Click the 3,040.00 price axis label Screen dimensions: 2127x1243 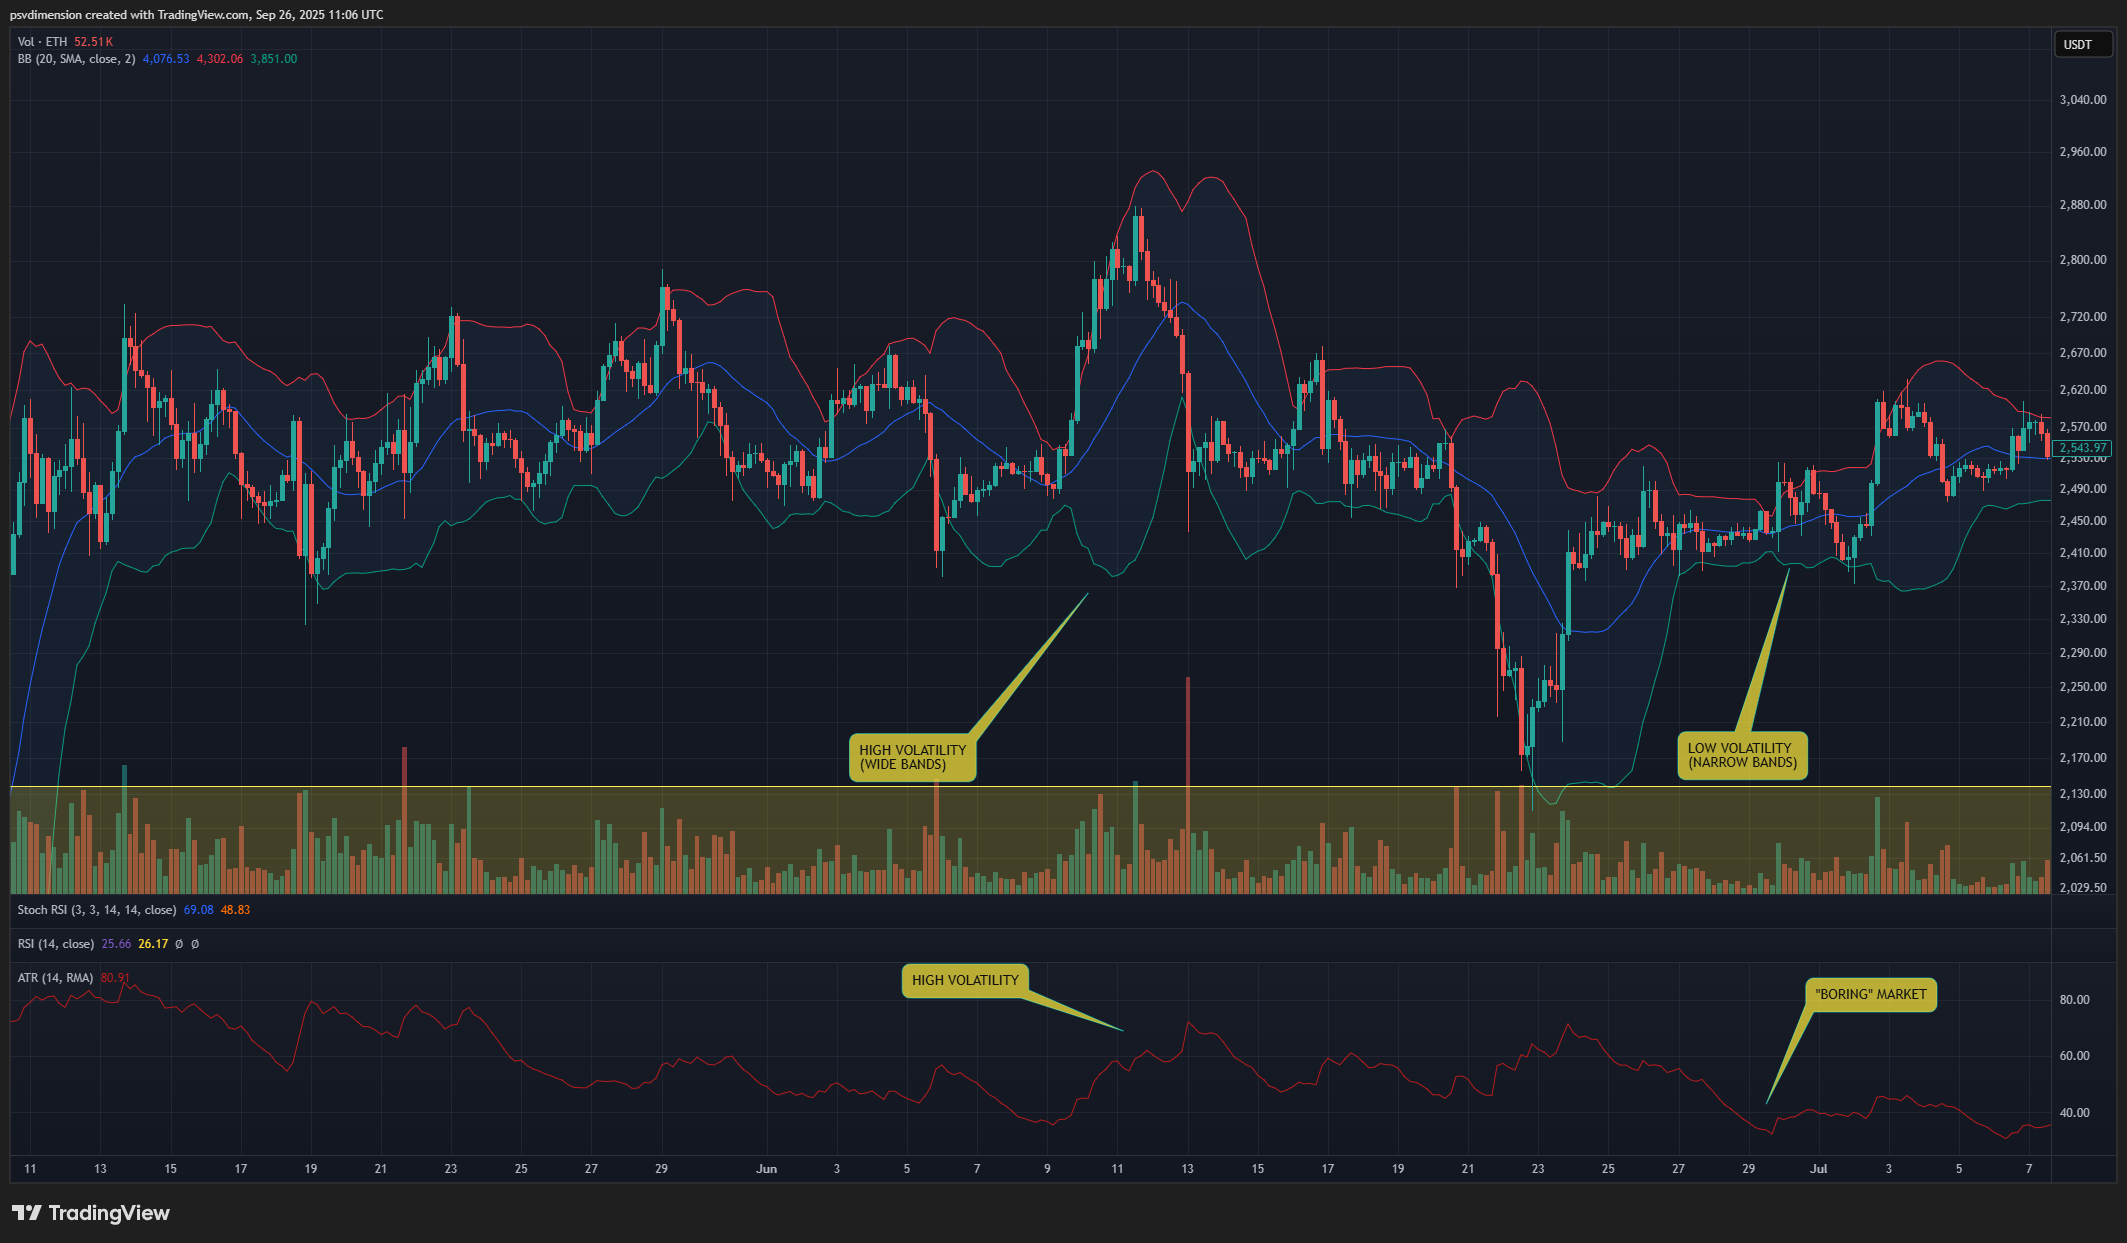click(2082, 100)
